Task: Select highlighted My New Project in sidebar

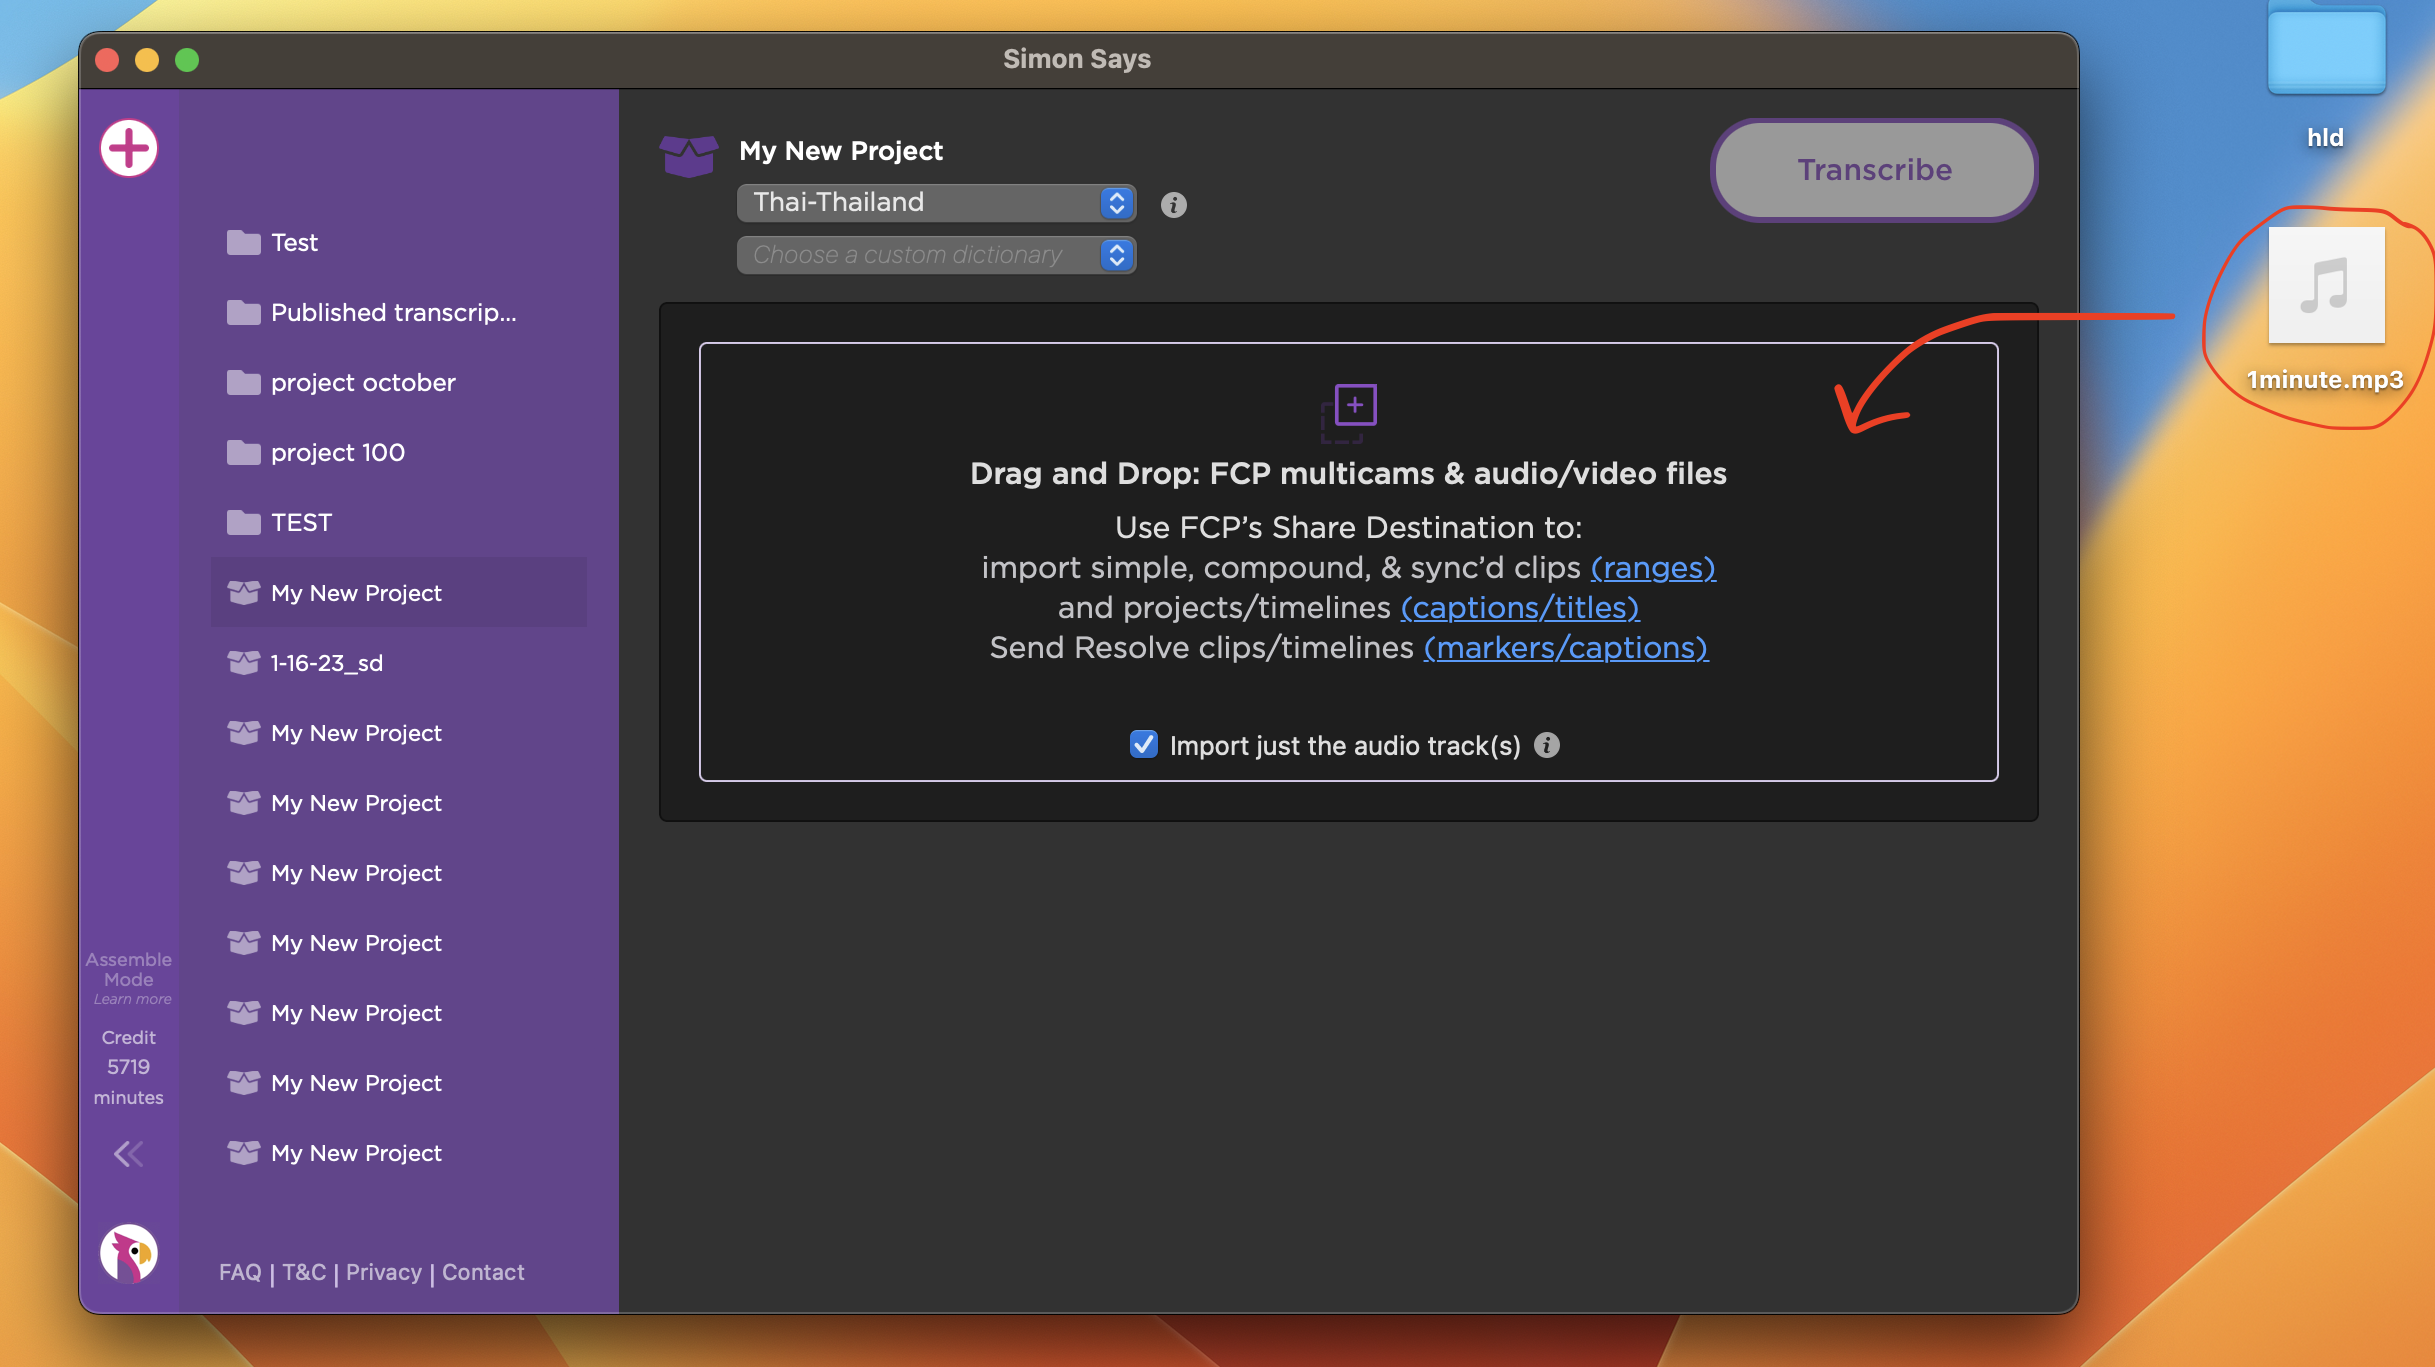Action: 399,592
